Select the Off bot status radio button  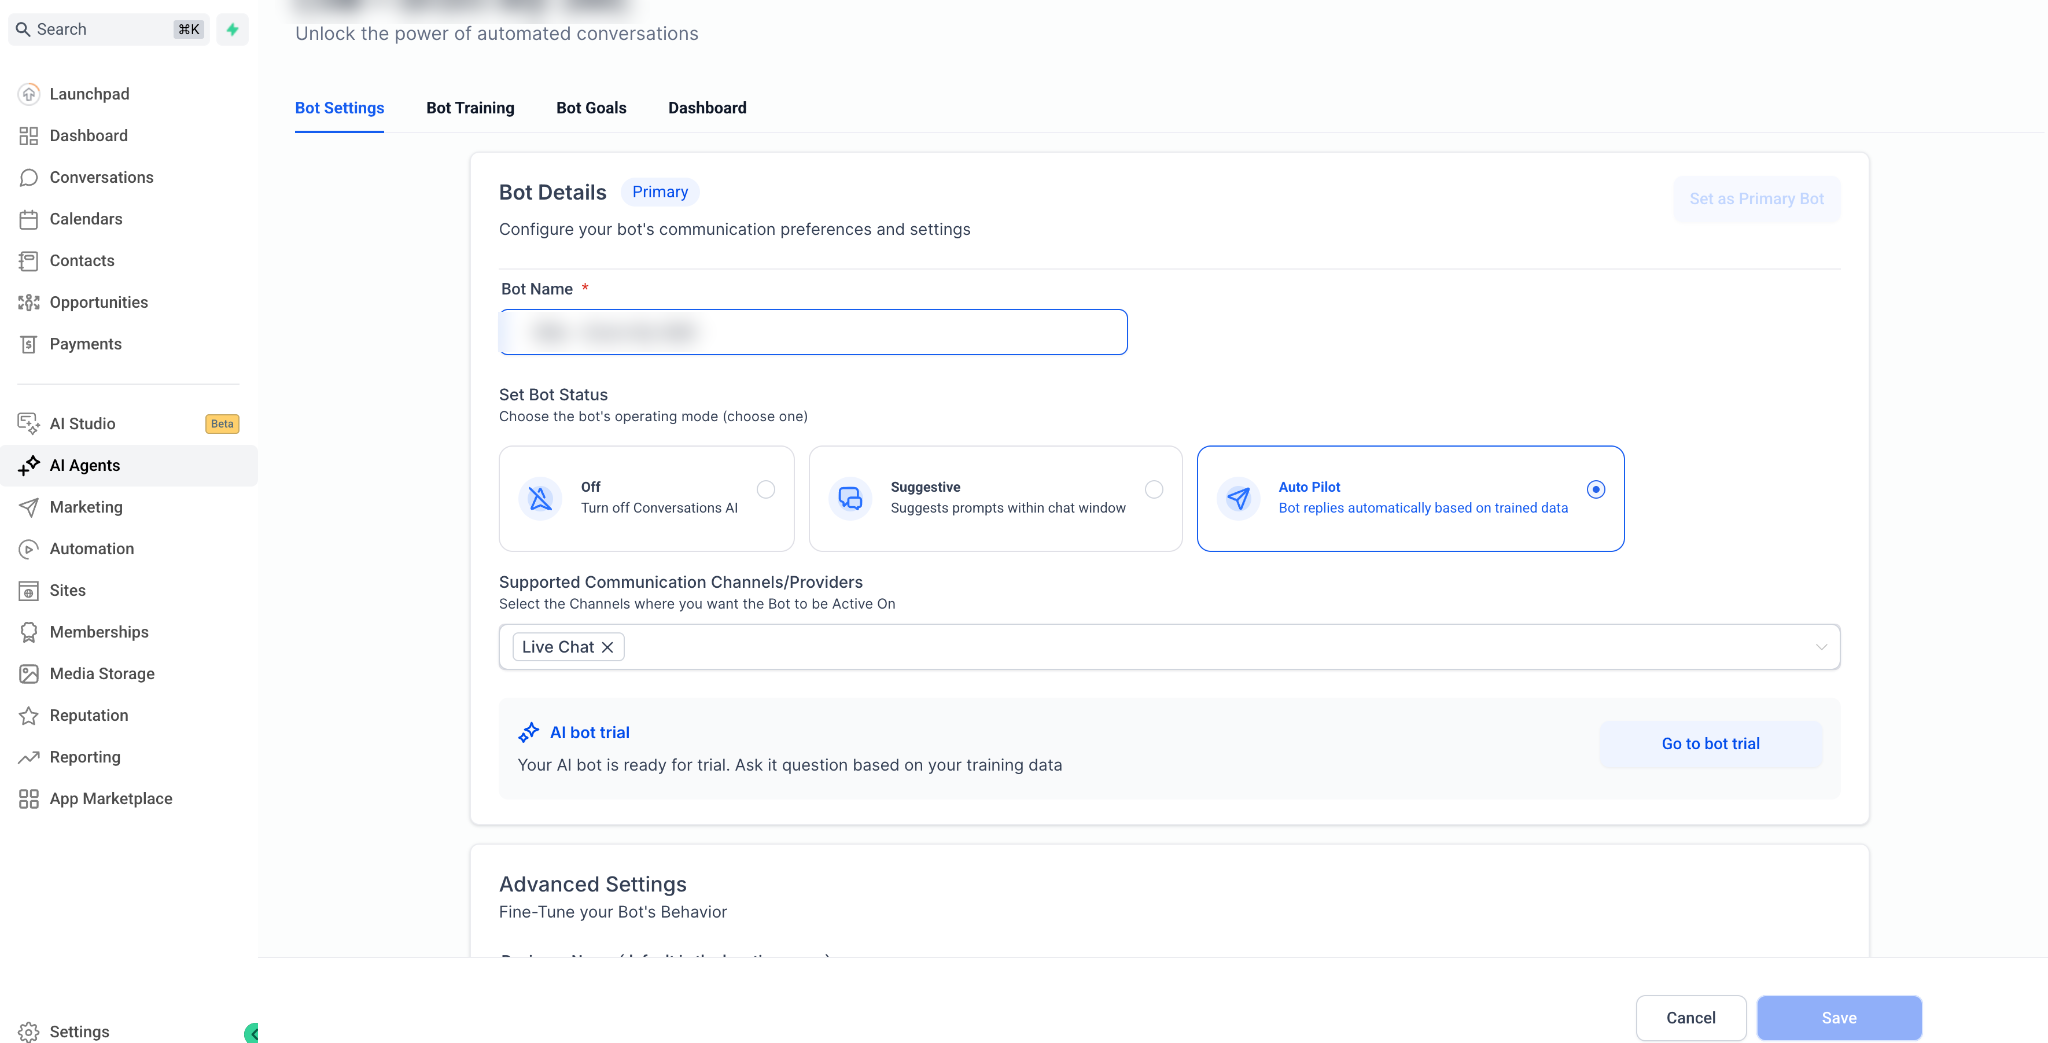click(766, 489)
